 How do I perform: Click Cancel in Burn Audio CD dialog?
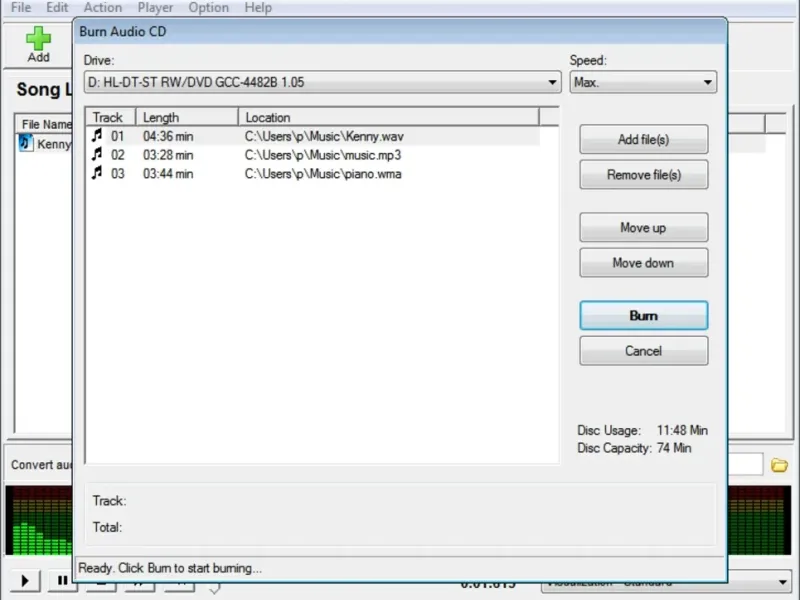click(643, 351)
